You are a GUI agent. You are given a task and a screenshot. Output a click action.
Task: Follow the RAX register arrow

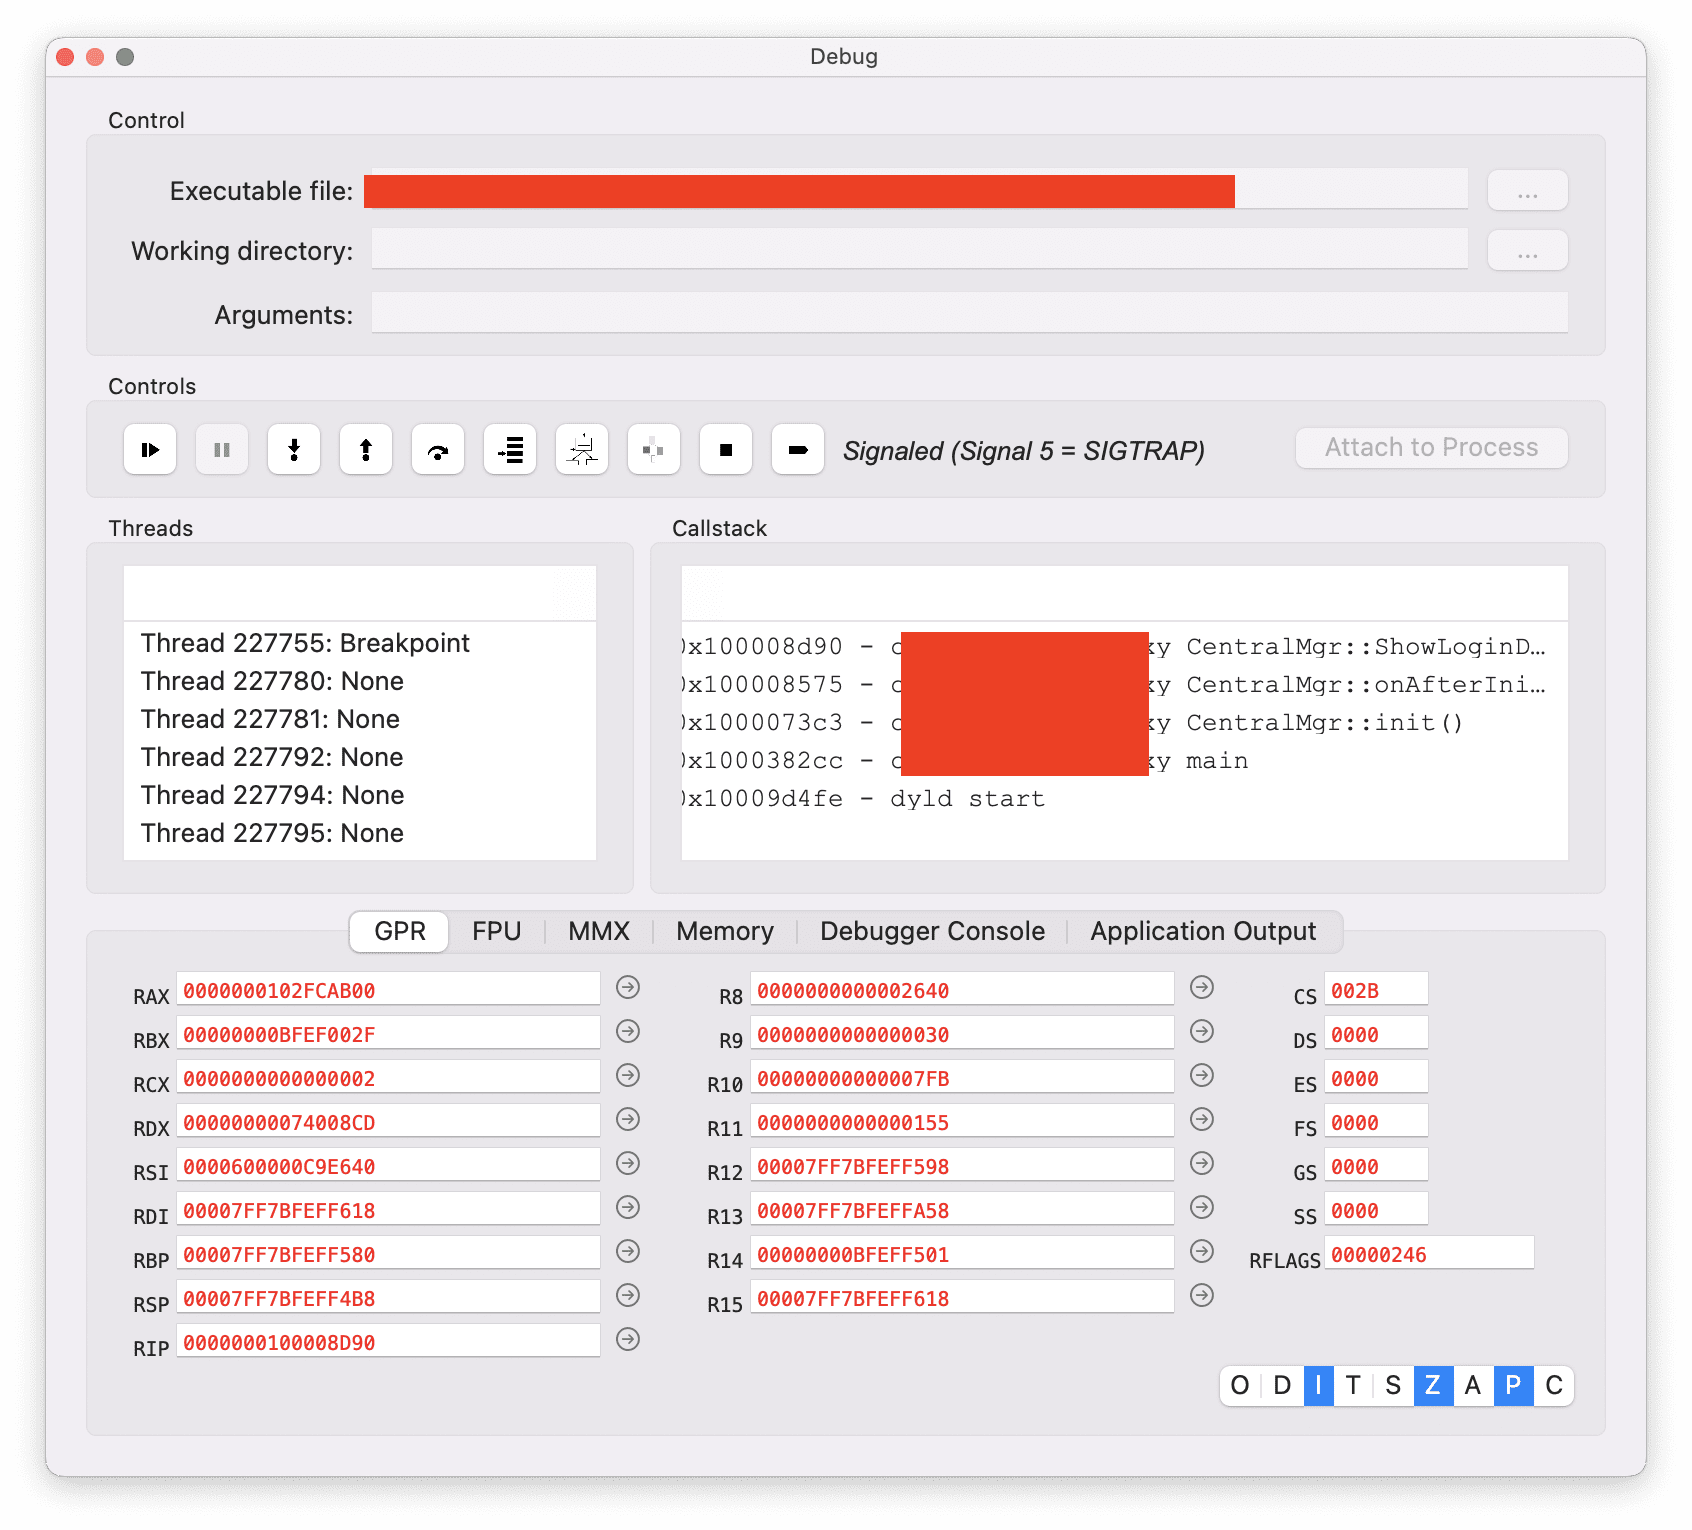tap(628, 988)
